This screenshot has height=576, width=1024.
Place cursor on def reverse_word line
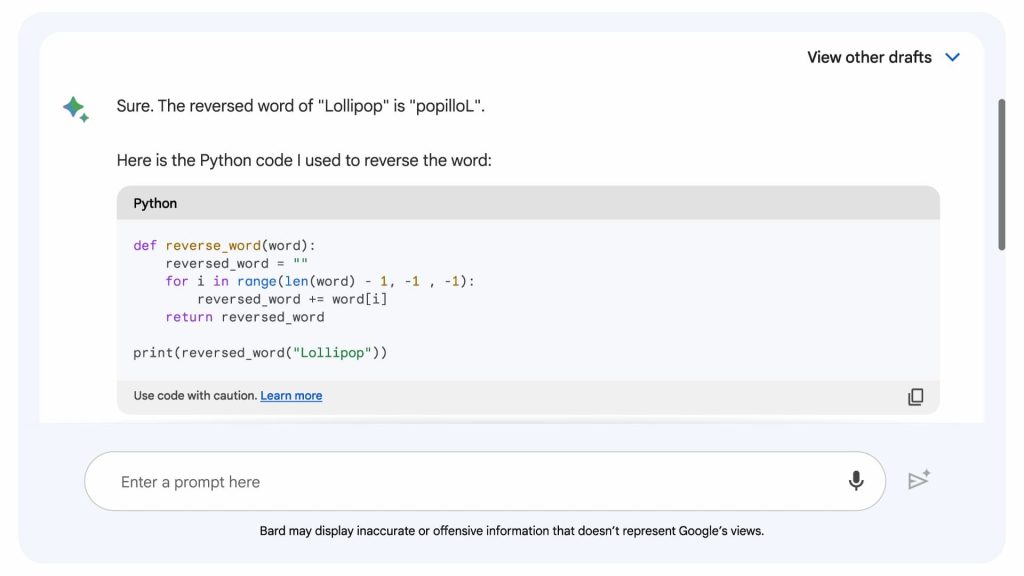(x=224, y=246)
